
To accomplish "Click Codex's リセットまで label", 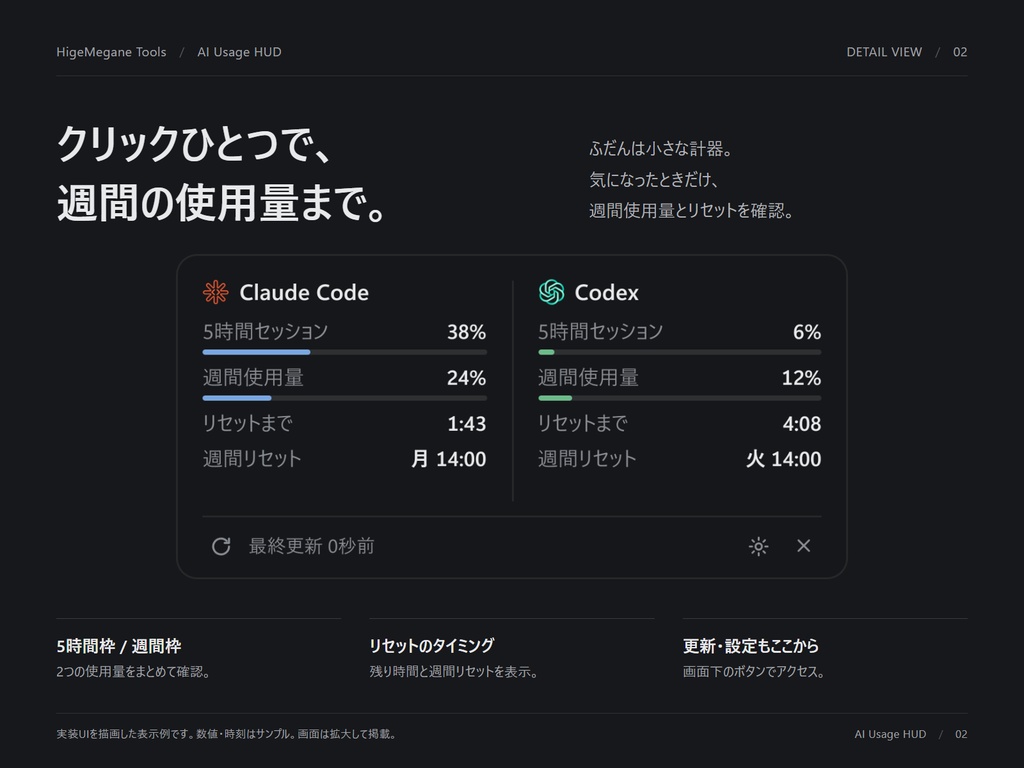I will coord(583,423).
